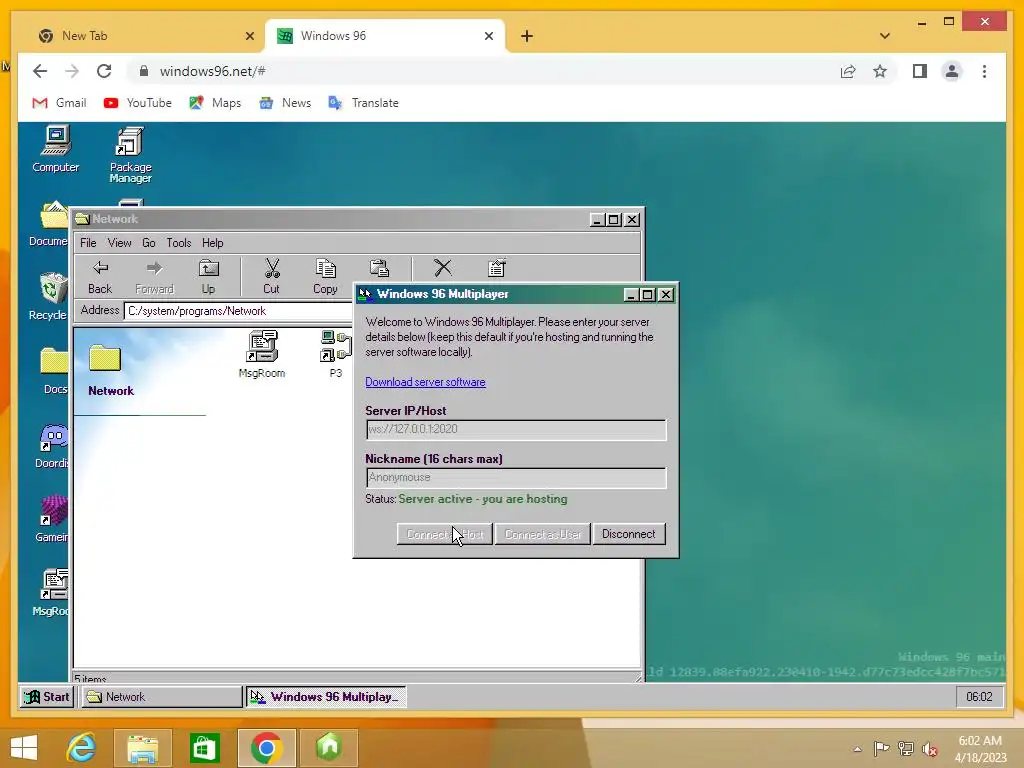Open the Help menu in Network window
The width and height of the screenshot is (1024, 768).
(x=212, y=243)
